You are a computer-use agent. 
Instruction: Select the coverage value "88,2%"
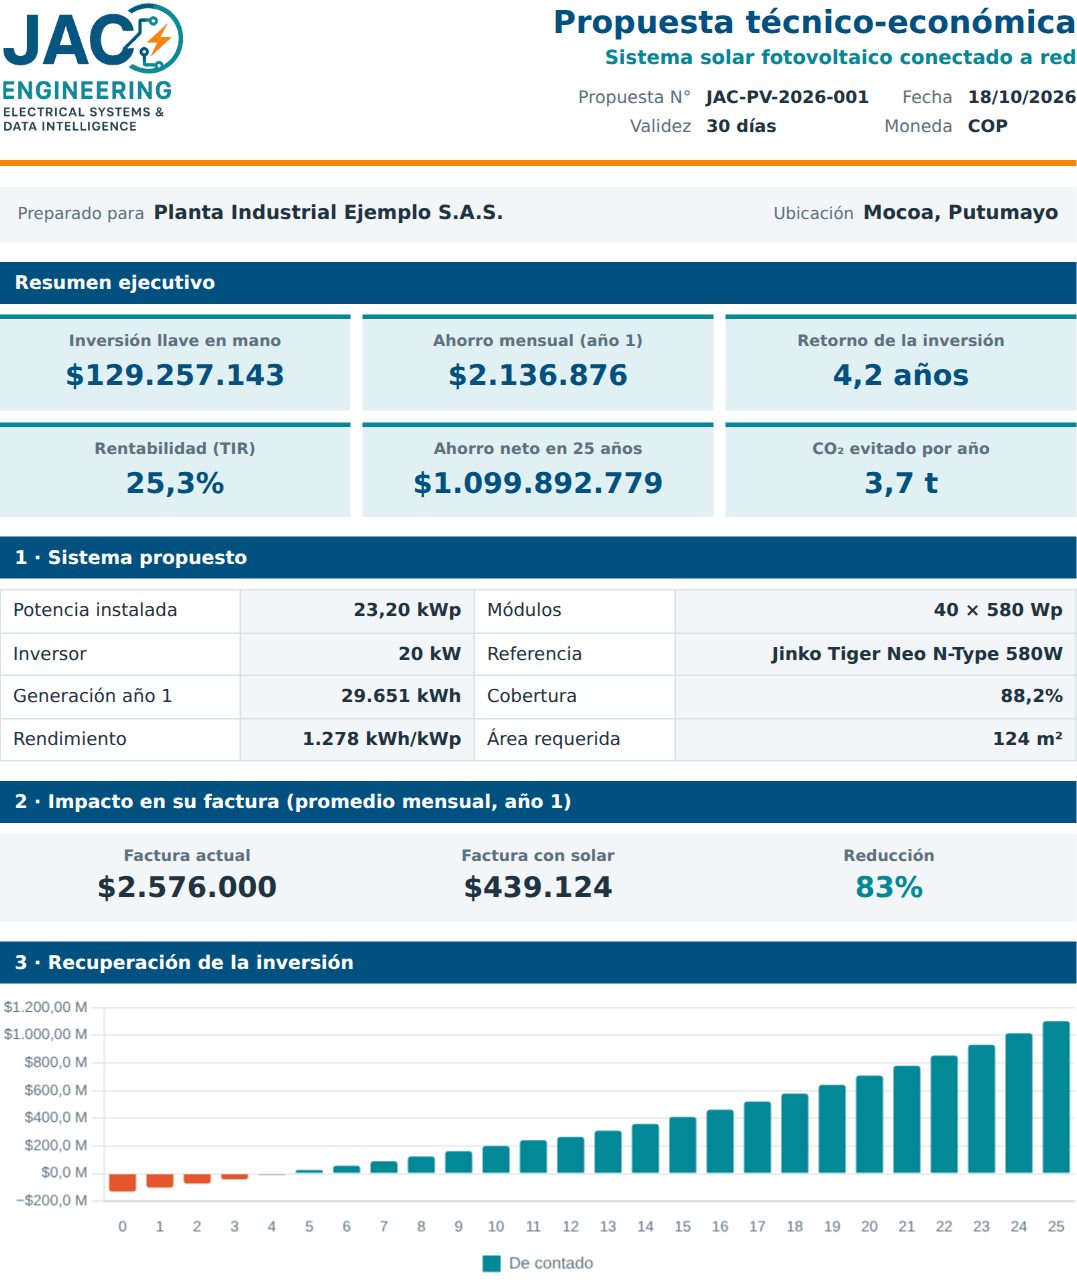(875, 696)
